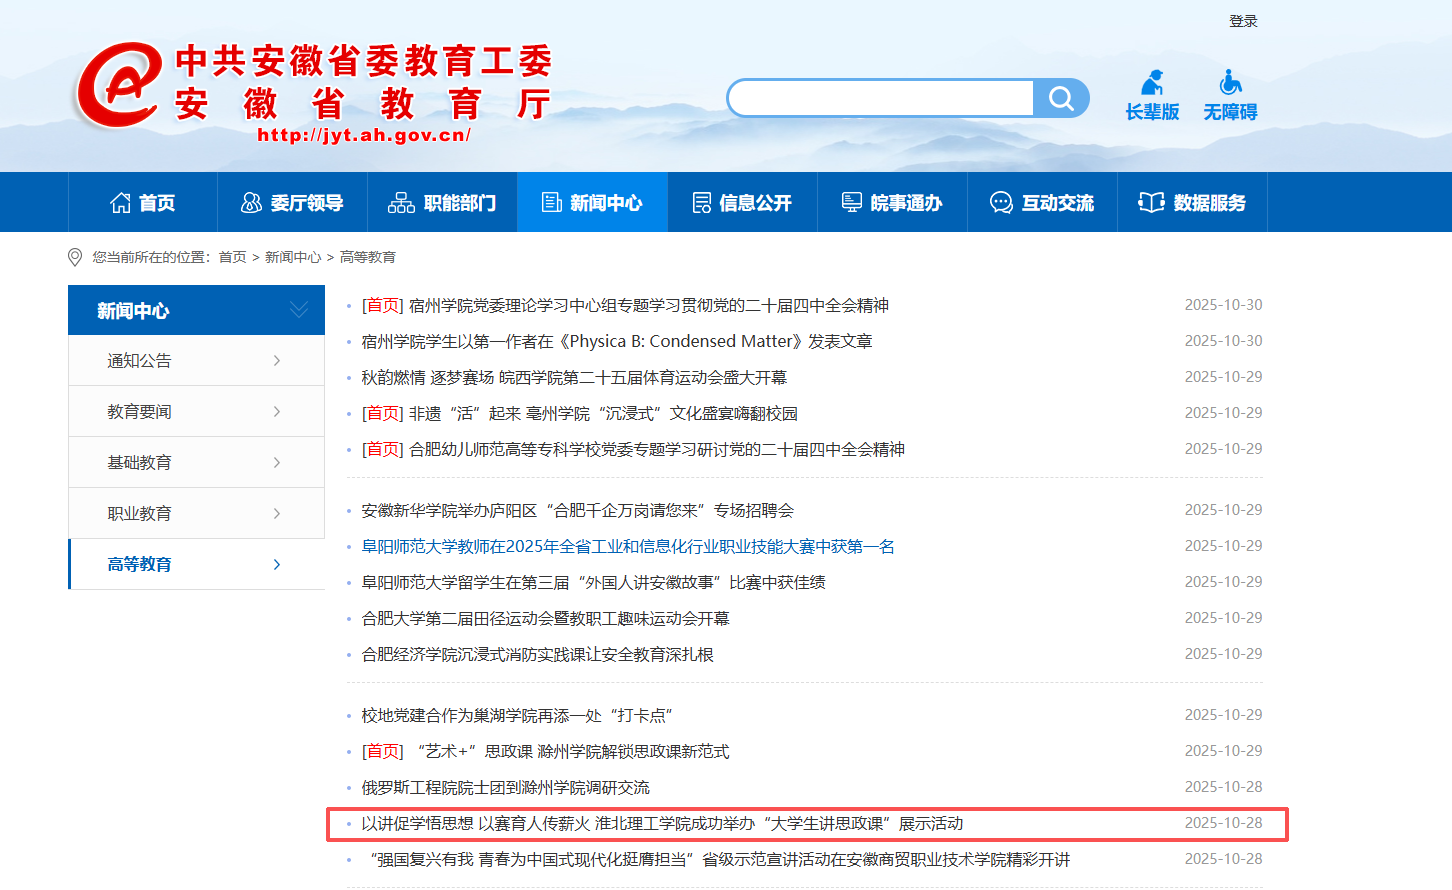
Task: Click the 长辈版 elder mode icon
Action: [x=1152, y=82]
